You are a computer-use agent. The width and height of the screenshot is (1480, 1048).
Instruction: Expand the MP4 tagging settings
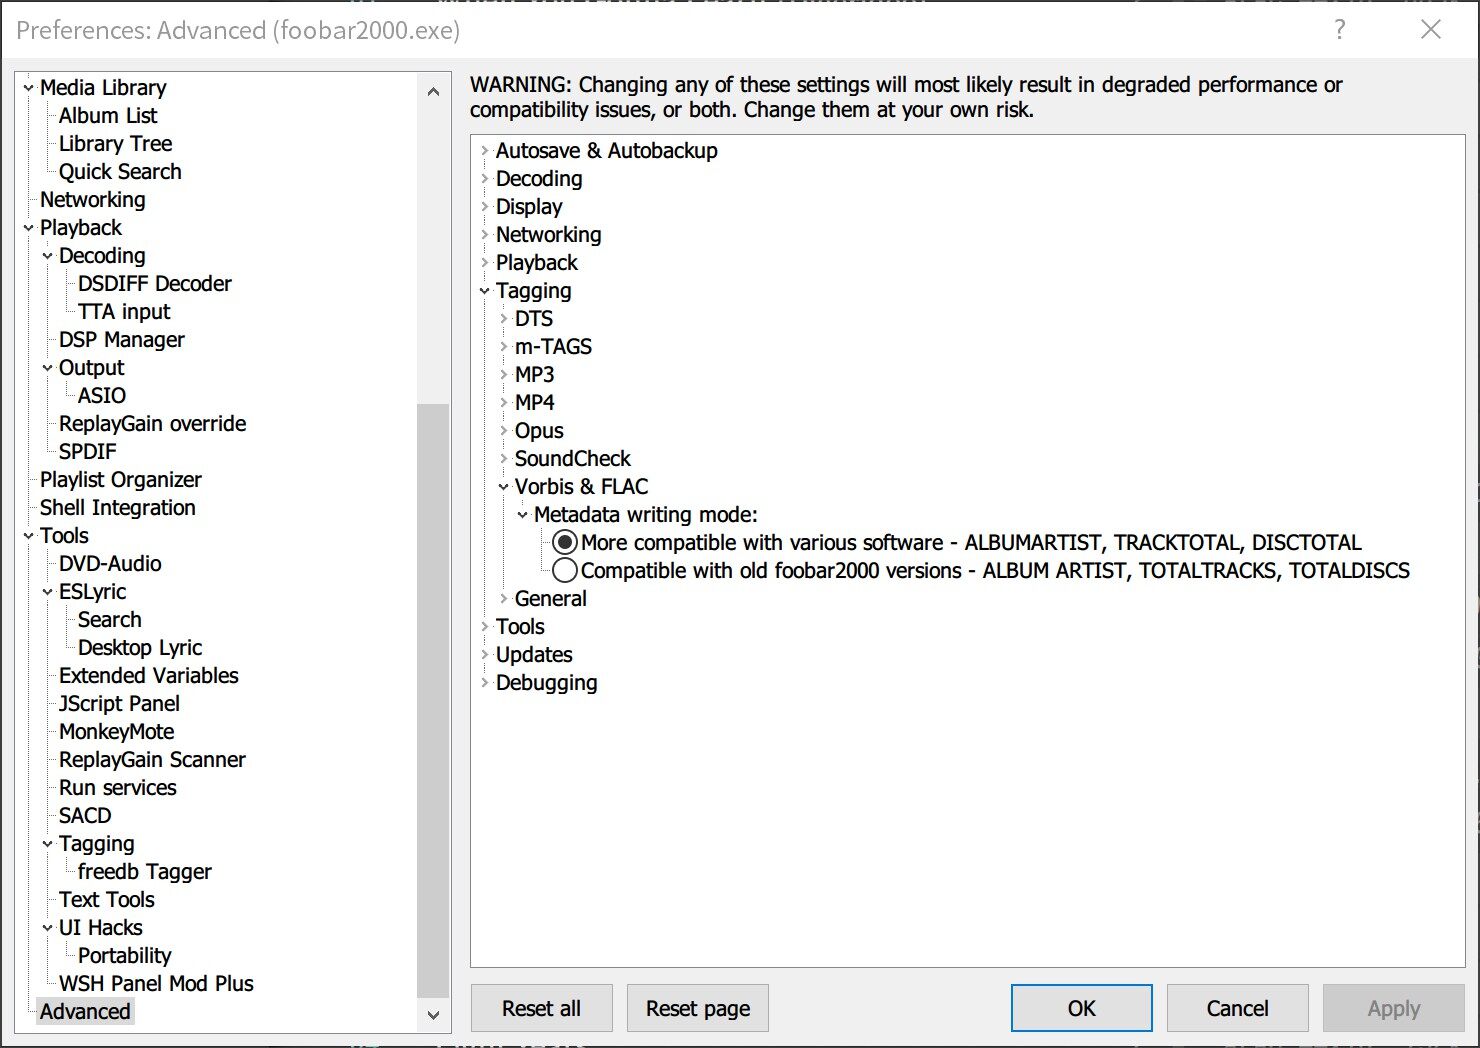point(504,403)
